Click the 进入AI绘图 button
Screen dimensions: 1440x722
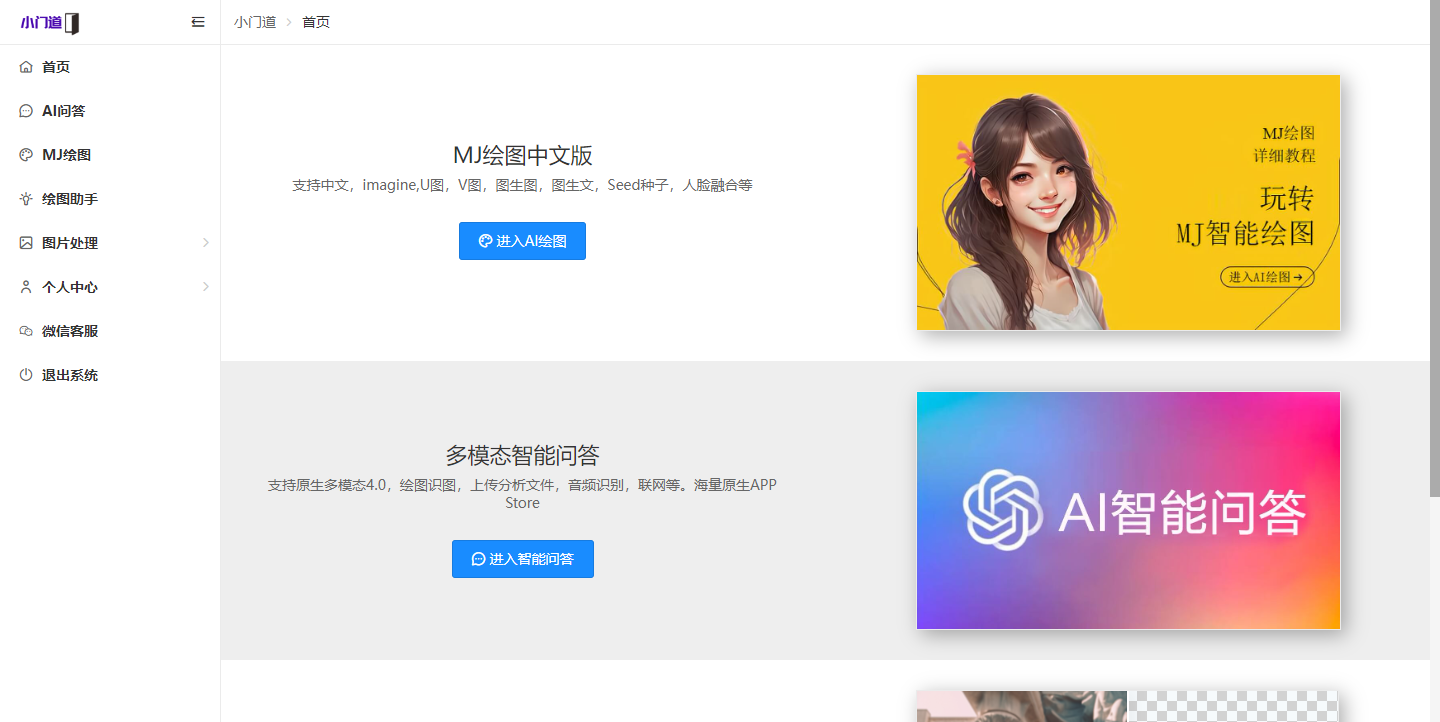pos(522,241)
